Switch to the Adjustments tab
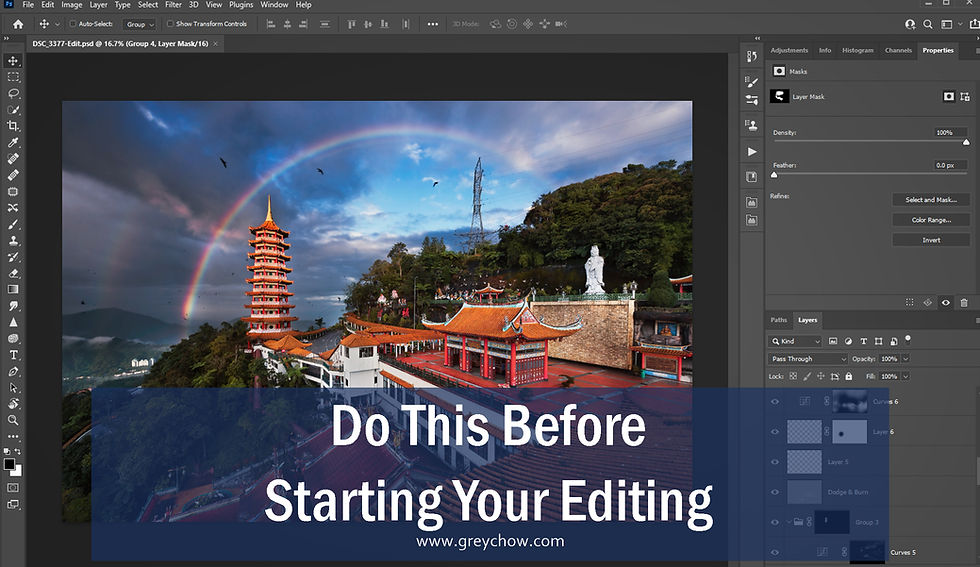The width and height of the screenshot is (980, 567). tap(789, 50)
